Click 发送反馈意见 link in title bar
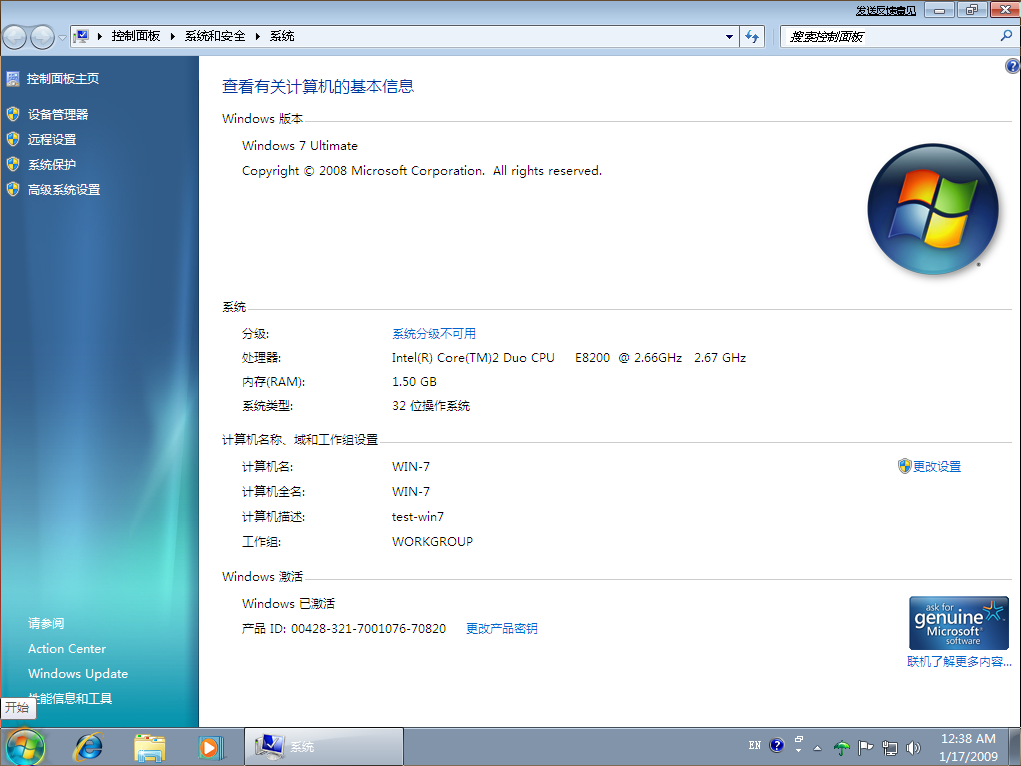The image size is (1021, 766). (886, 10)
